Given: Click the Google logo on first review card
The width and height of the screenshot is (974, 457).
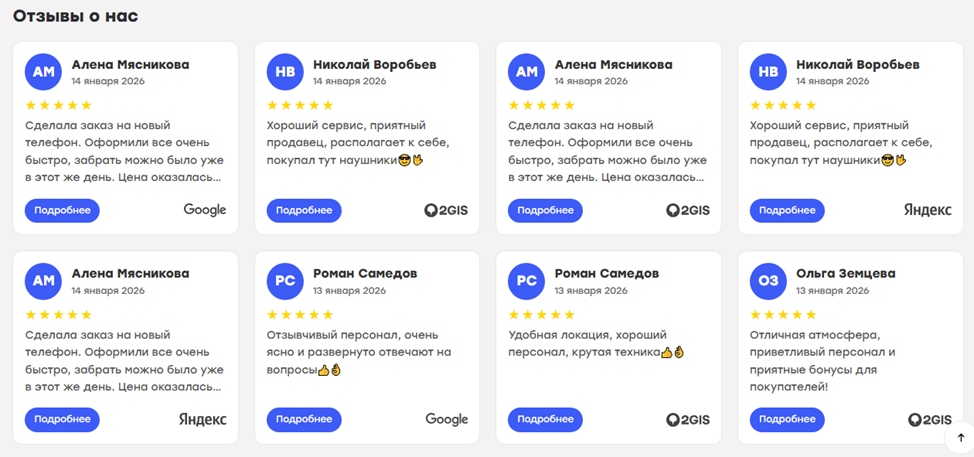Looking at the screenshot, I should pos(205,210).
